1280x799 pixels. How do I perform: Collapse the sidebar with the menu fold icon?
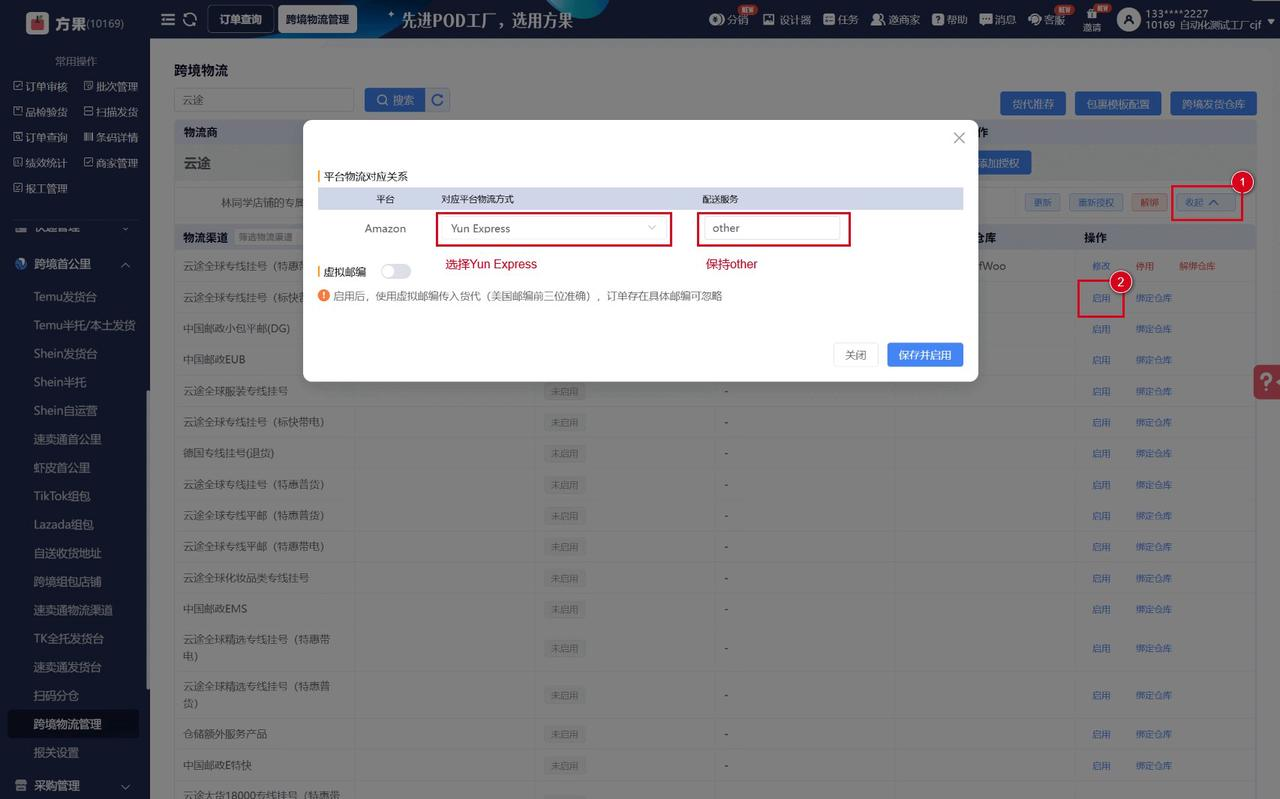(168, 19)
